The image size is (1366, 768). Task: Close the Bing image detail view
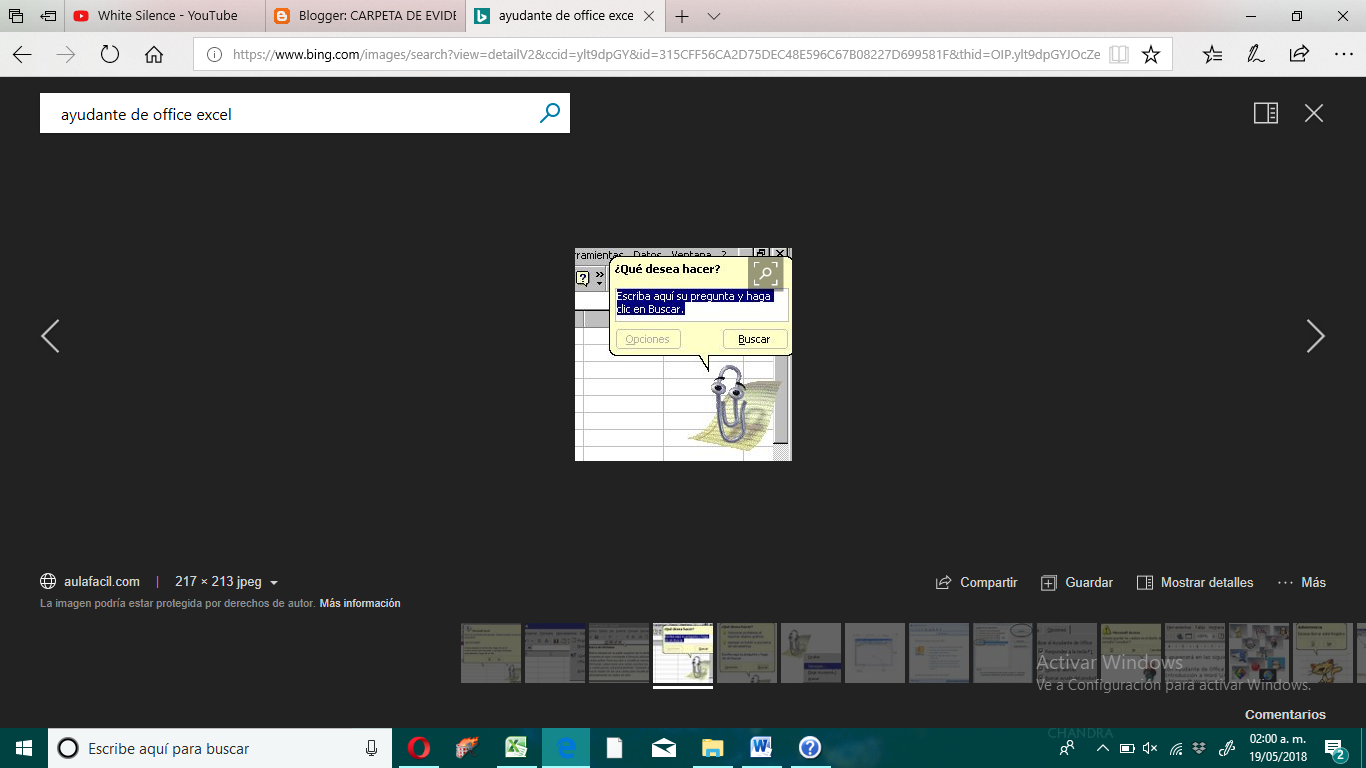pos(1314,113)
